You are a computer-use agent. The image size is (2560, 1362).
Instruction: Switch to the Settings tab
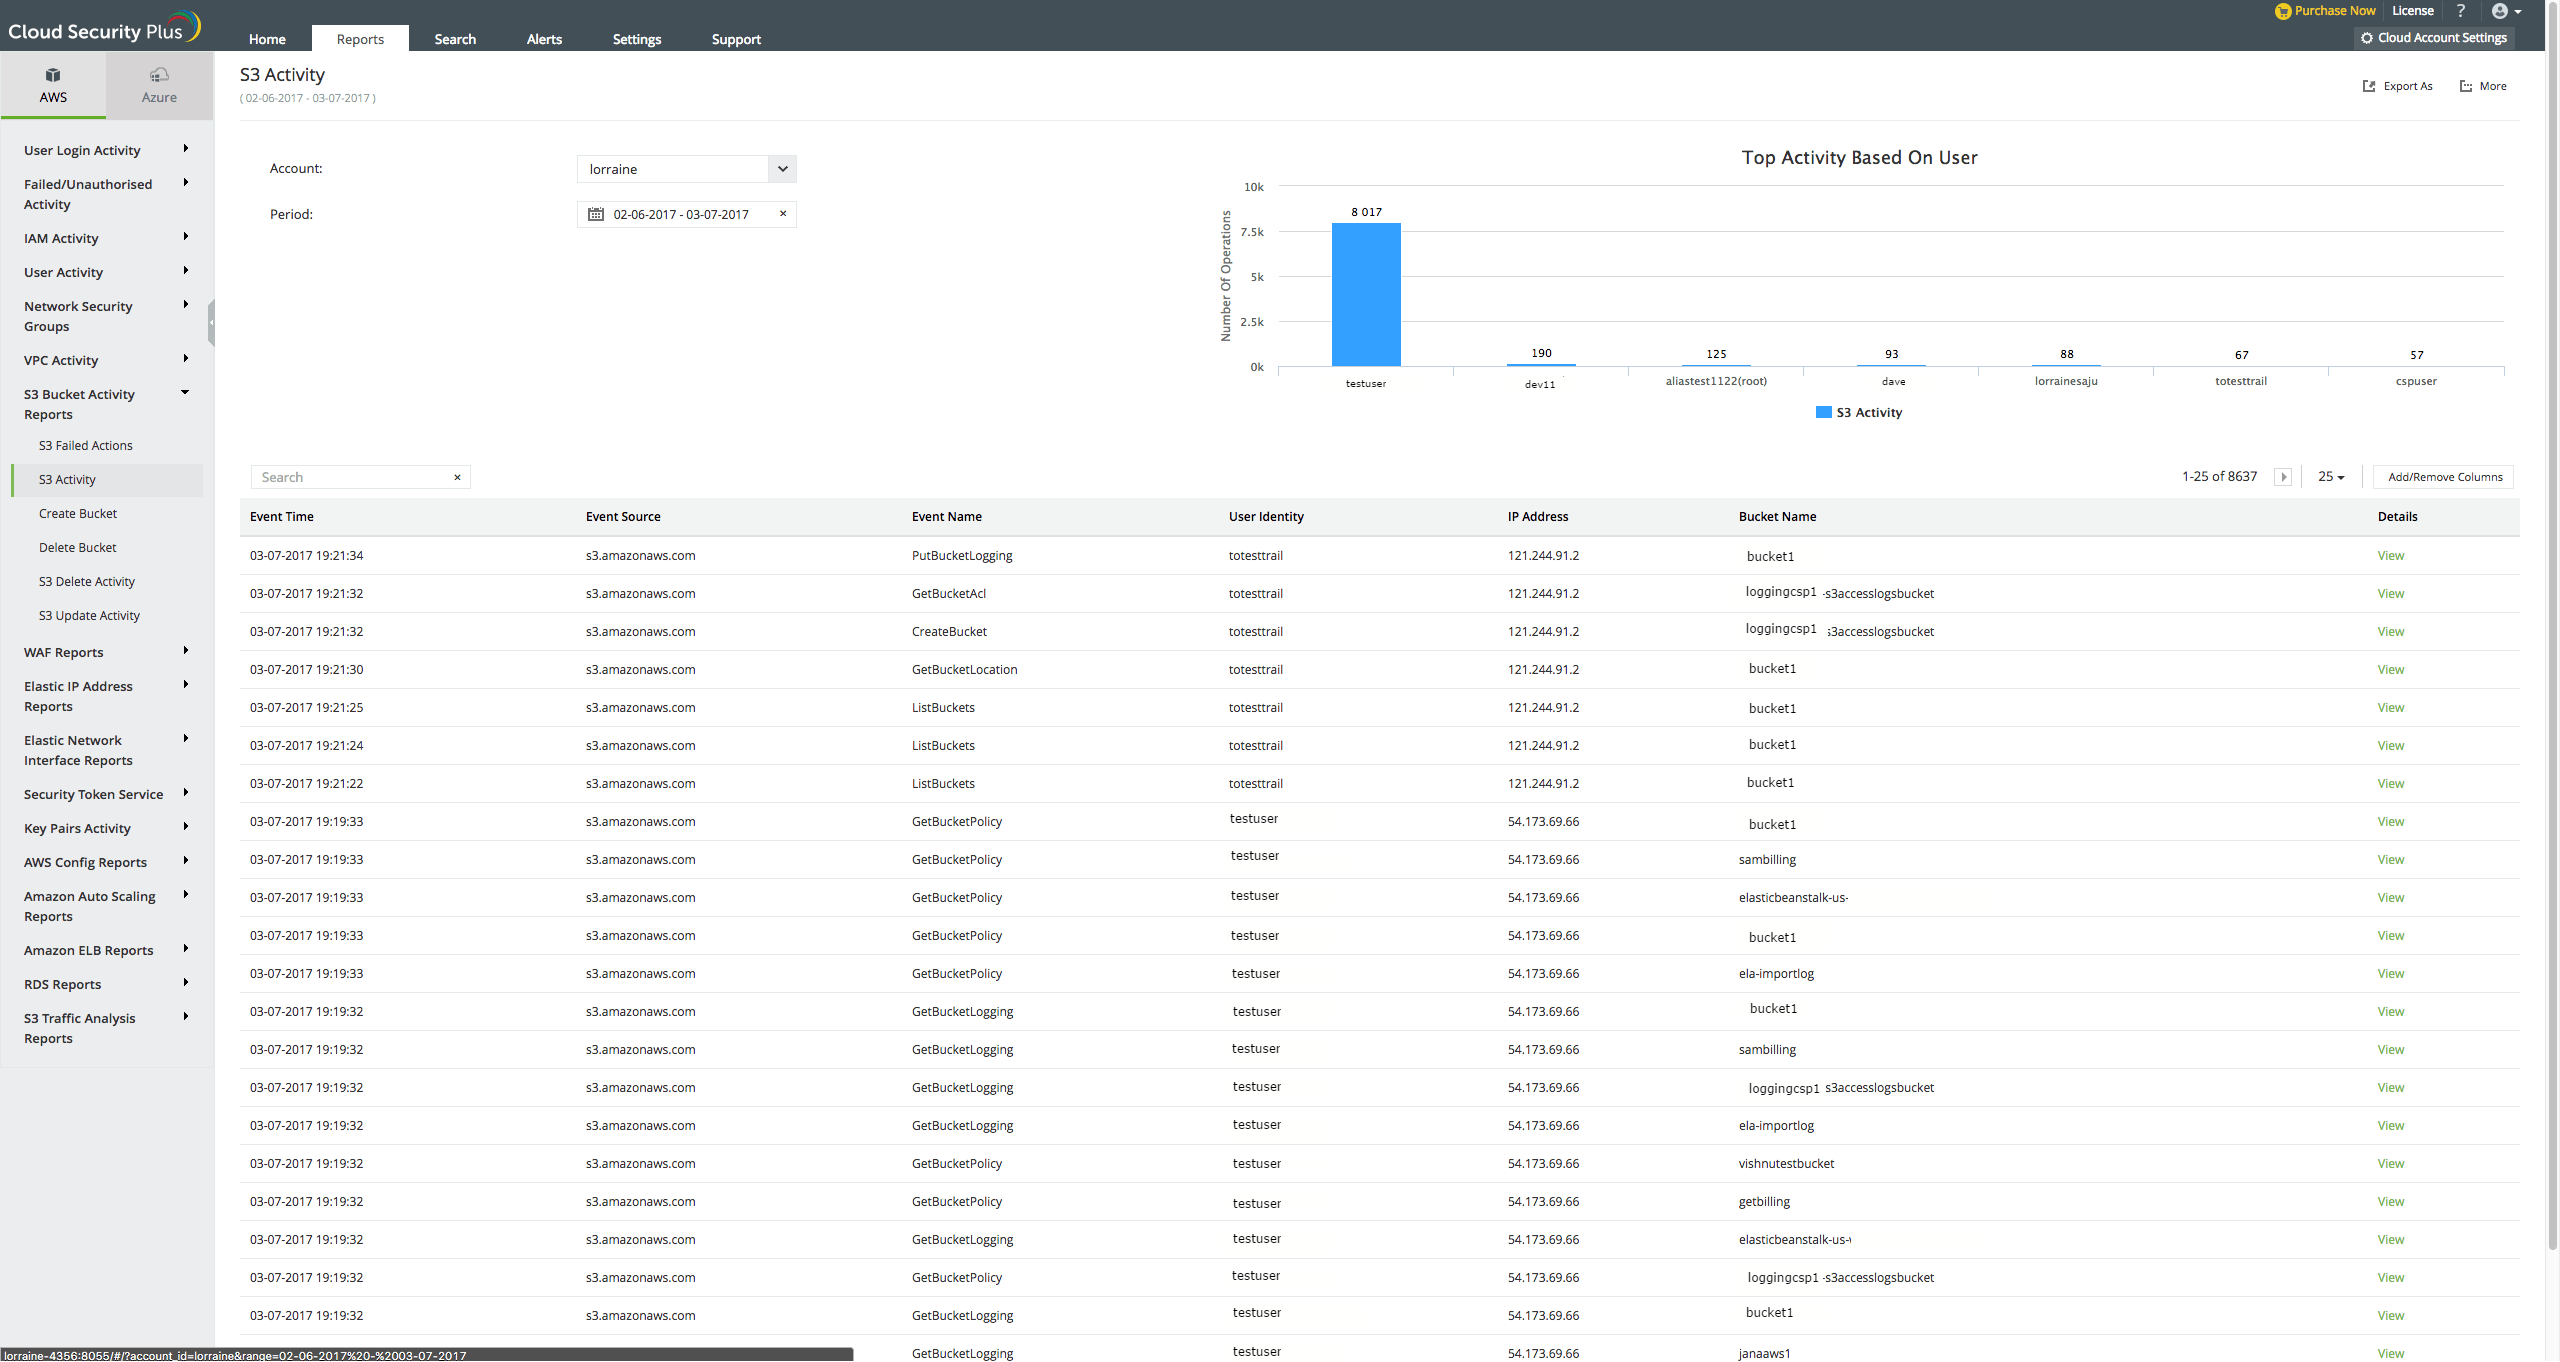click(636, 39)
